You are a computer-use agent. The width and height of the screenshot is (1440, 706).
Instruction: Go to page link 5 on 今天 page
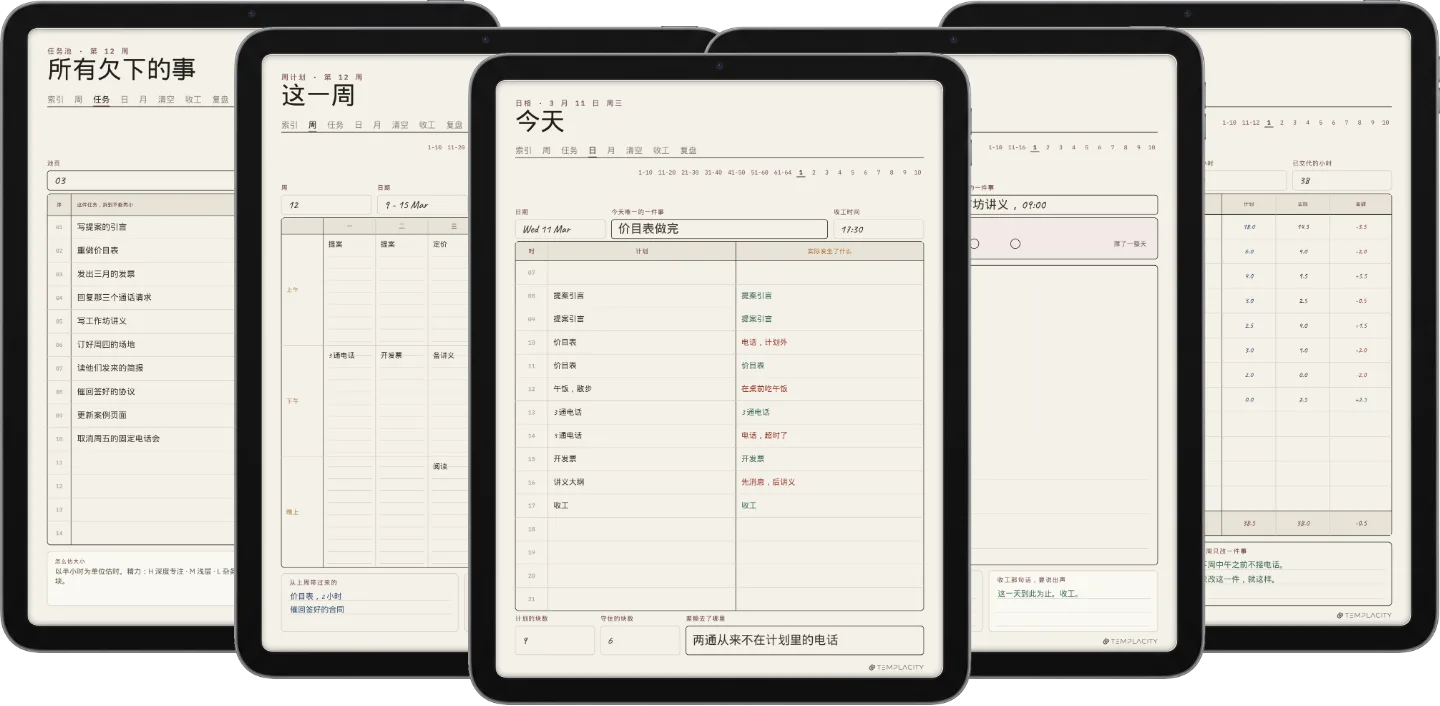pyautogui.click(x=853, y=172)
